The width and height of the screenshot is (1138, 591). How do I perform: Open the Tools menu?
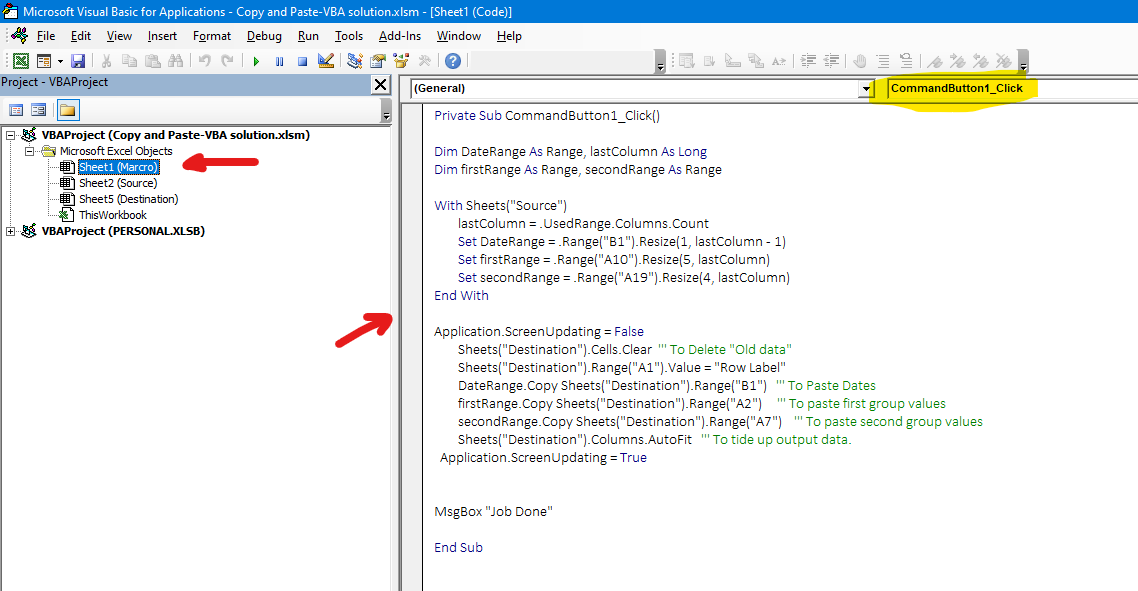(348, 36)
